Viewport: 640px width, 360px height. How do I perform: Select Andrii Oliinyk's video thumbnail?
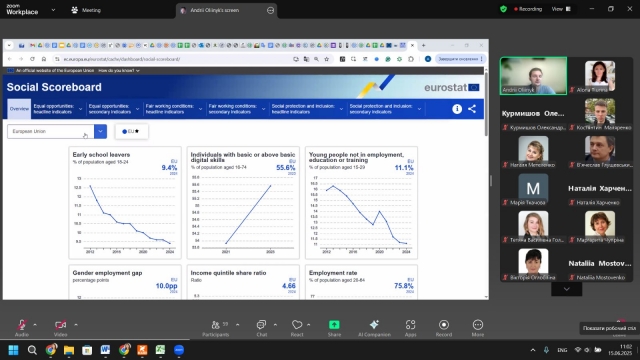(x=533, y=76)
